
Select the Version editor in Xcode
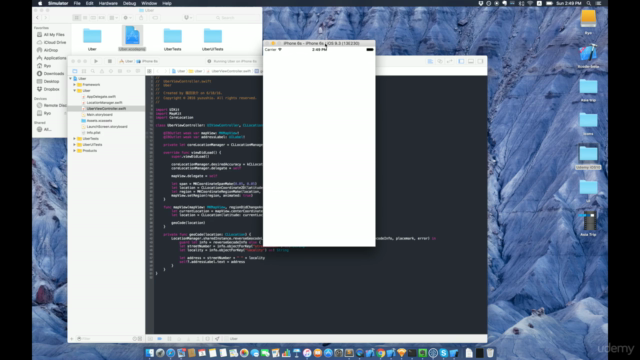tap(449, 61)
